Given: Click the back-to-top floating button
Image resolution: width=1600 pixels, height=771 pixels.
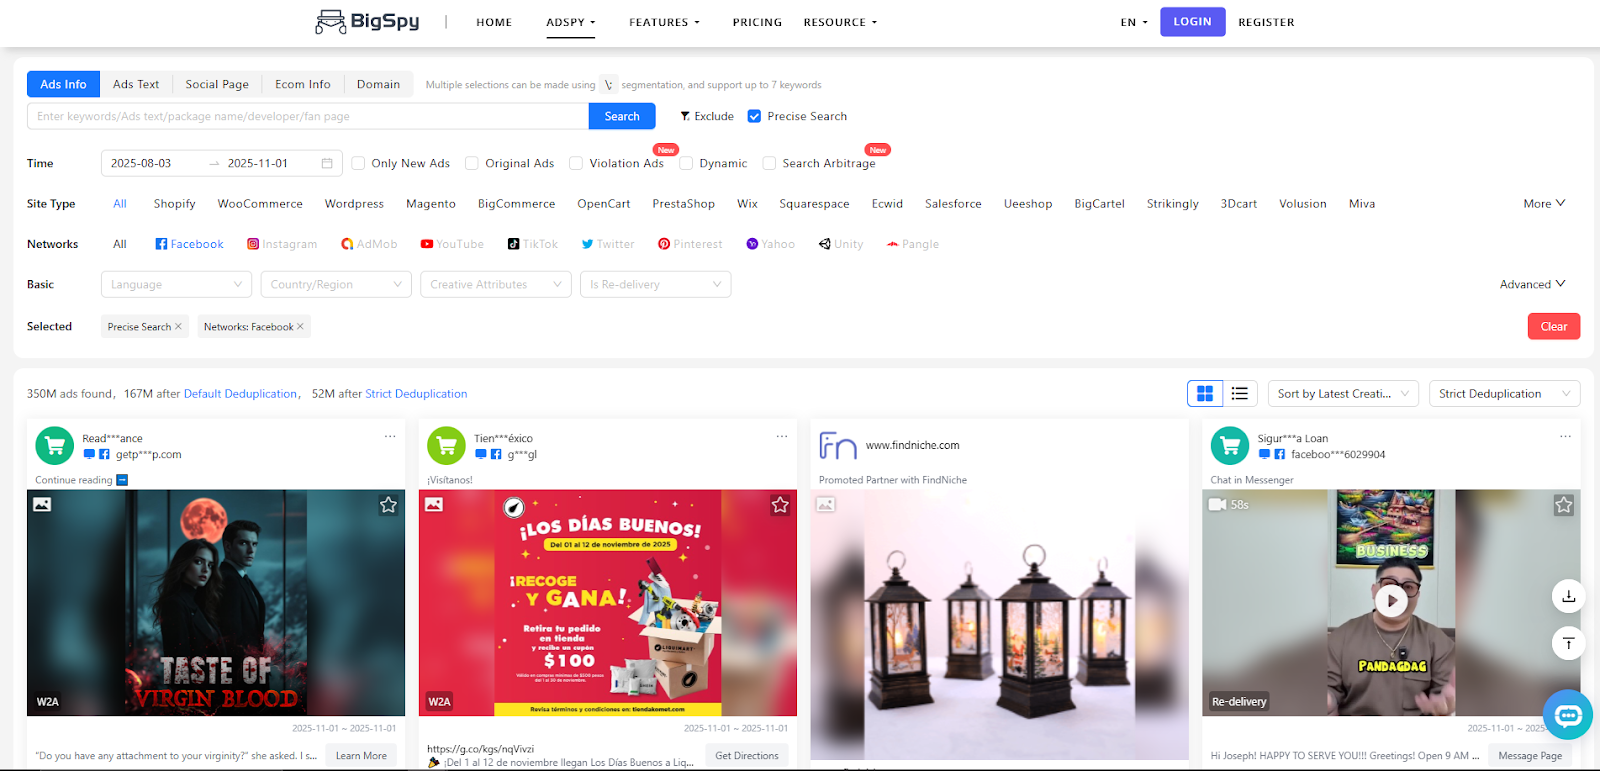Looking at the screenshot, I should [1568, 643].
